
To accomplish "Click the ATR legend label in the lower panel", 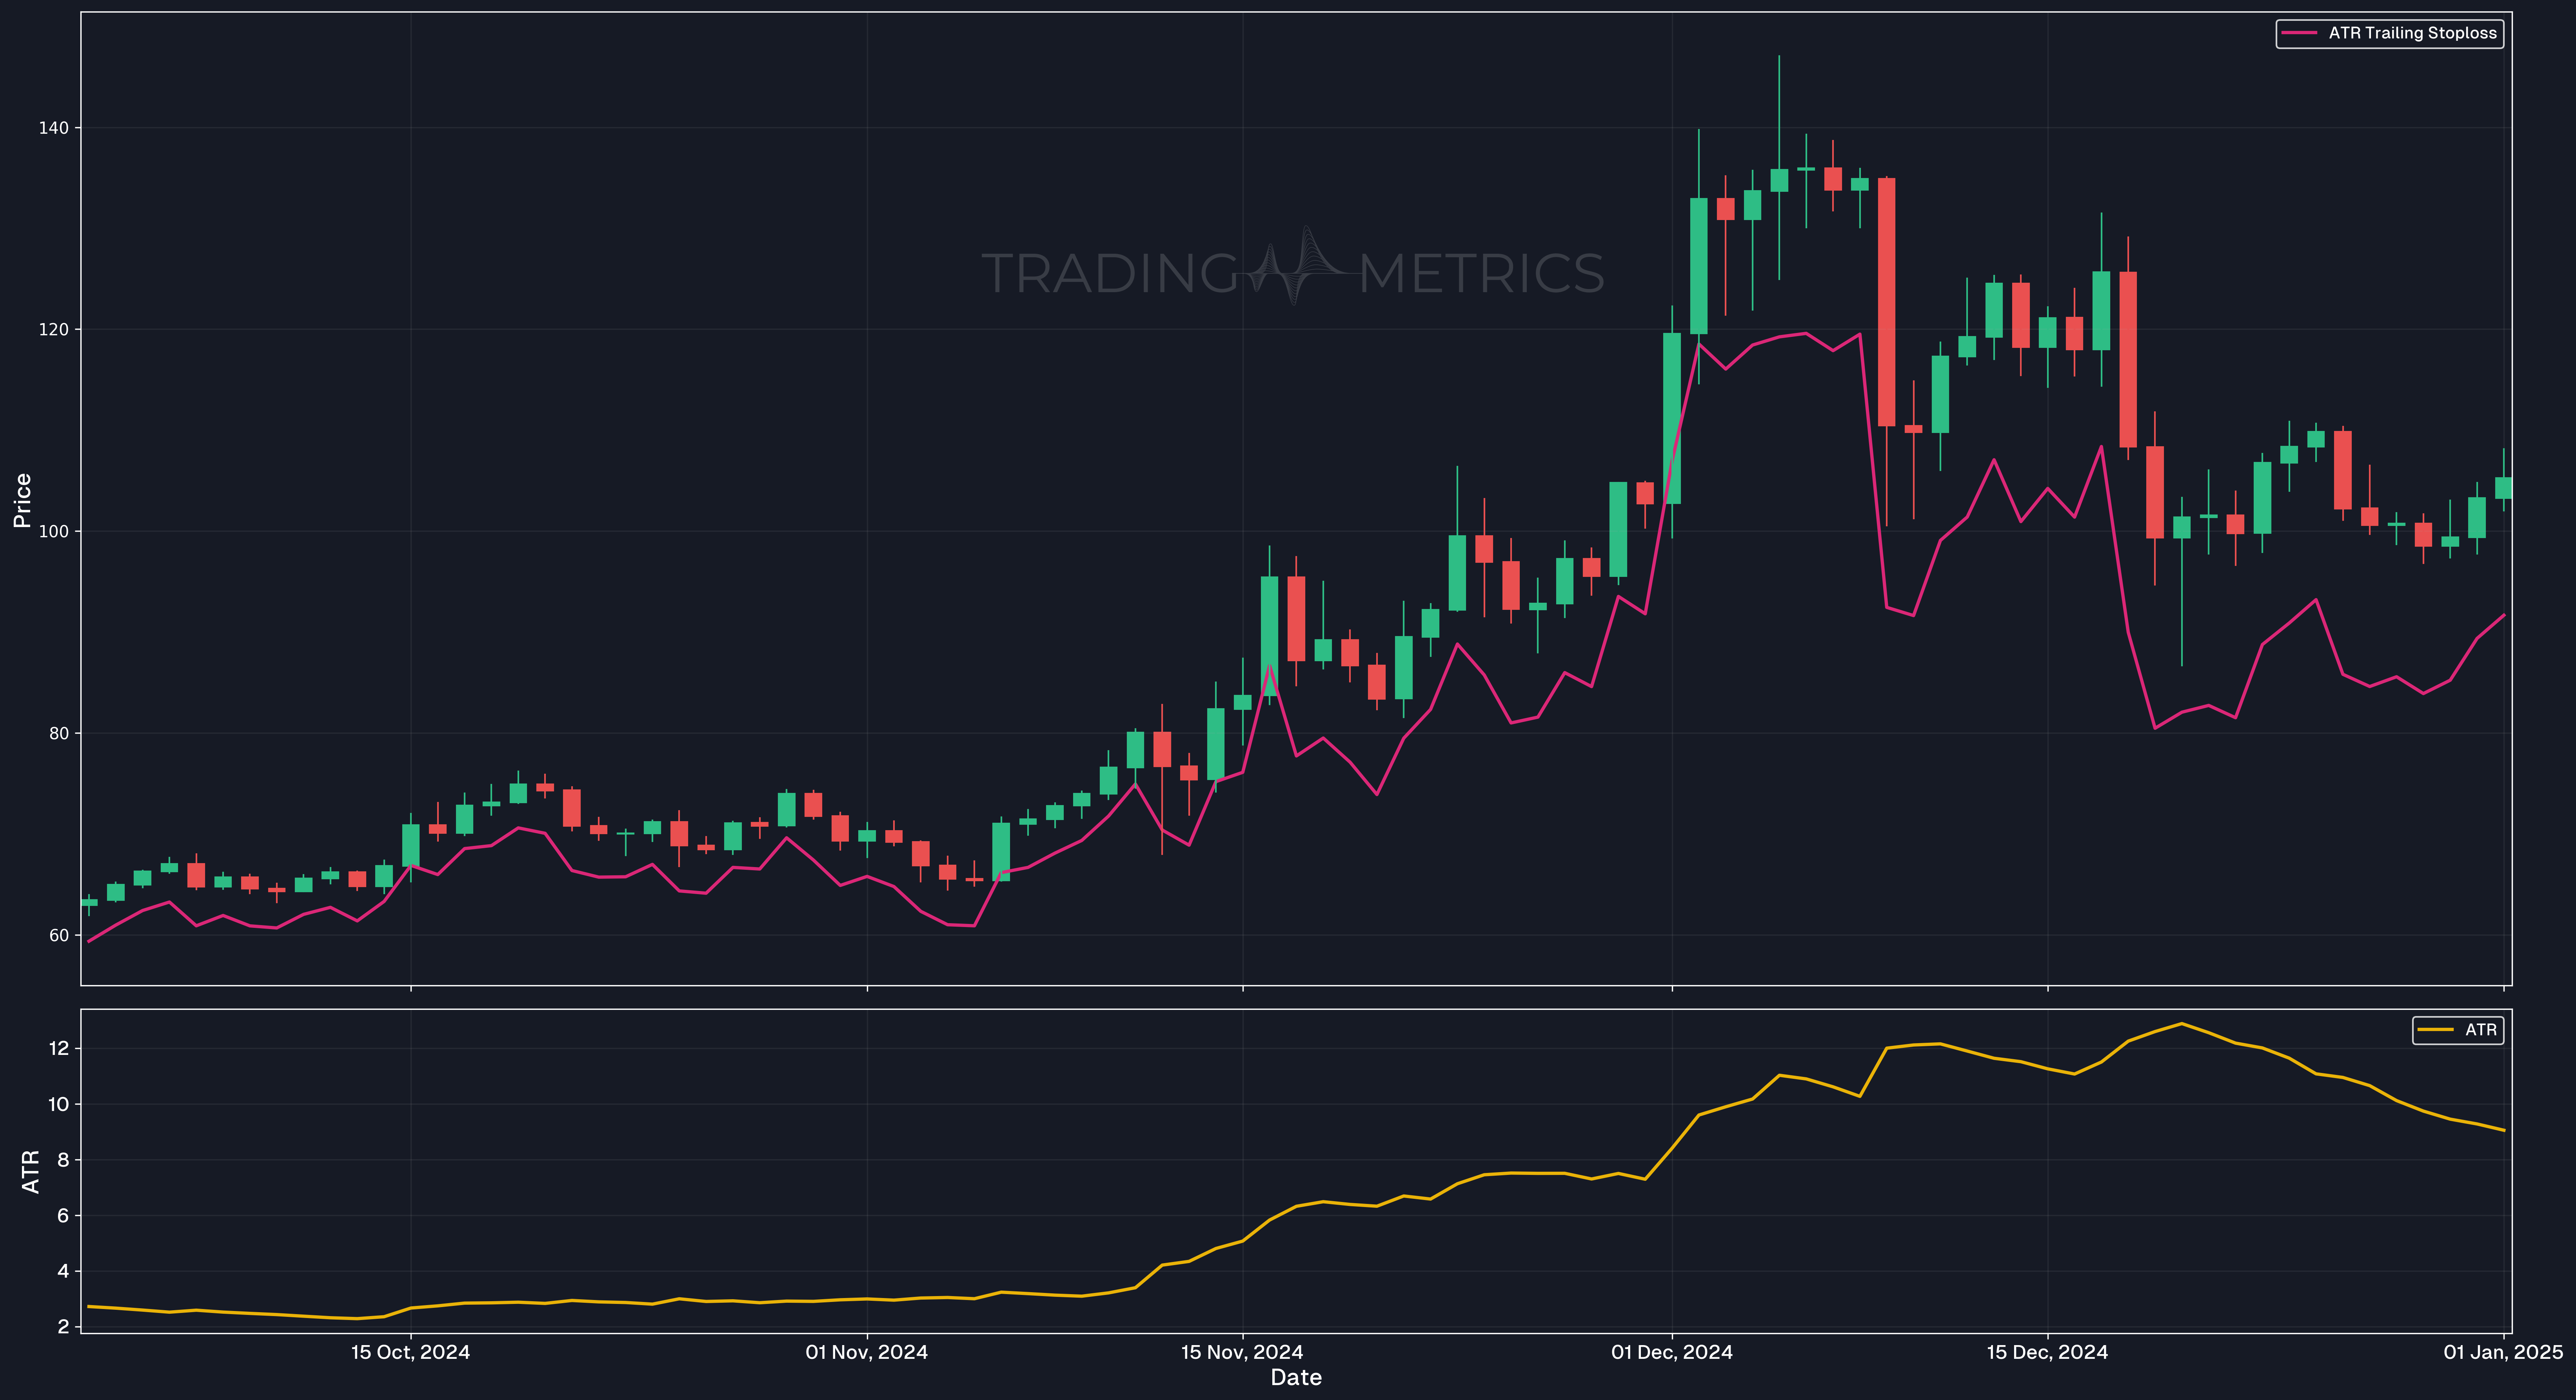I will click(2481, 1030).
